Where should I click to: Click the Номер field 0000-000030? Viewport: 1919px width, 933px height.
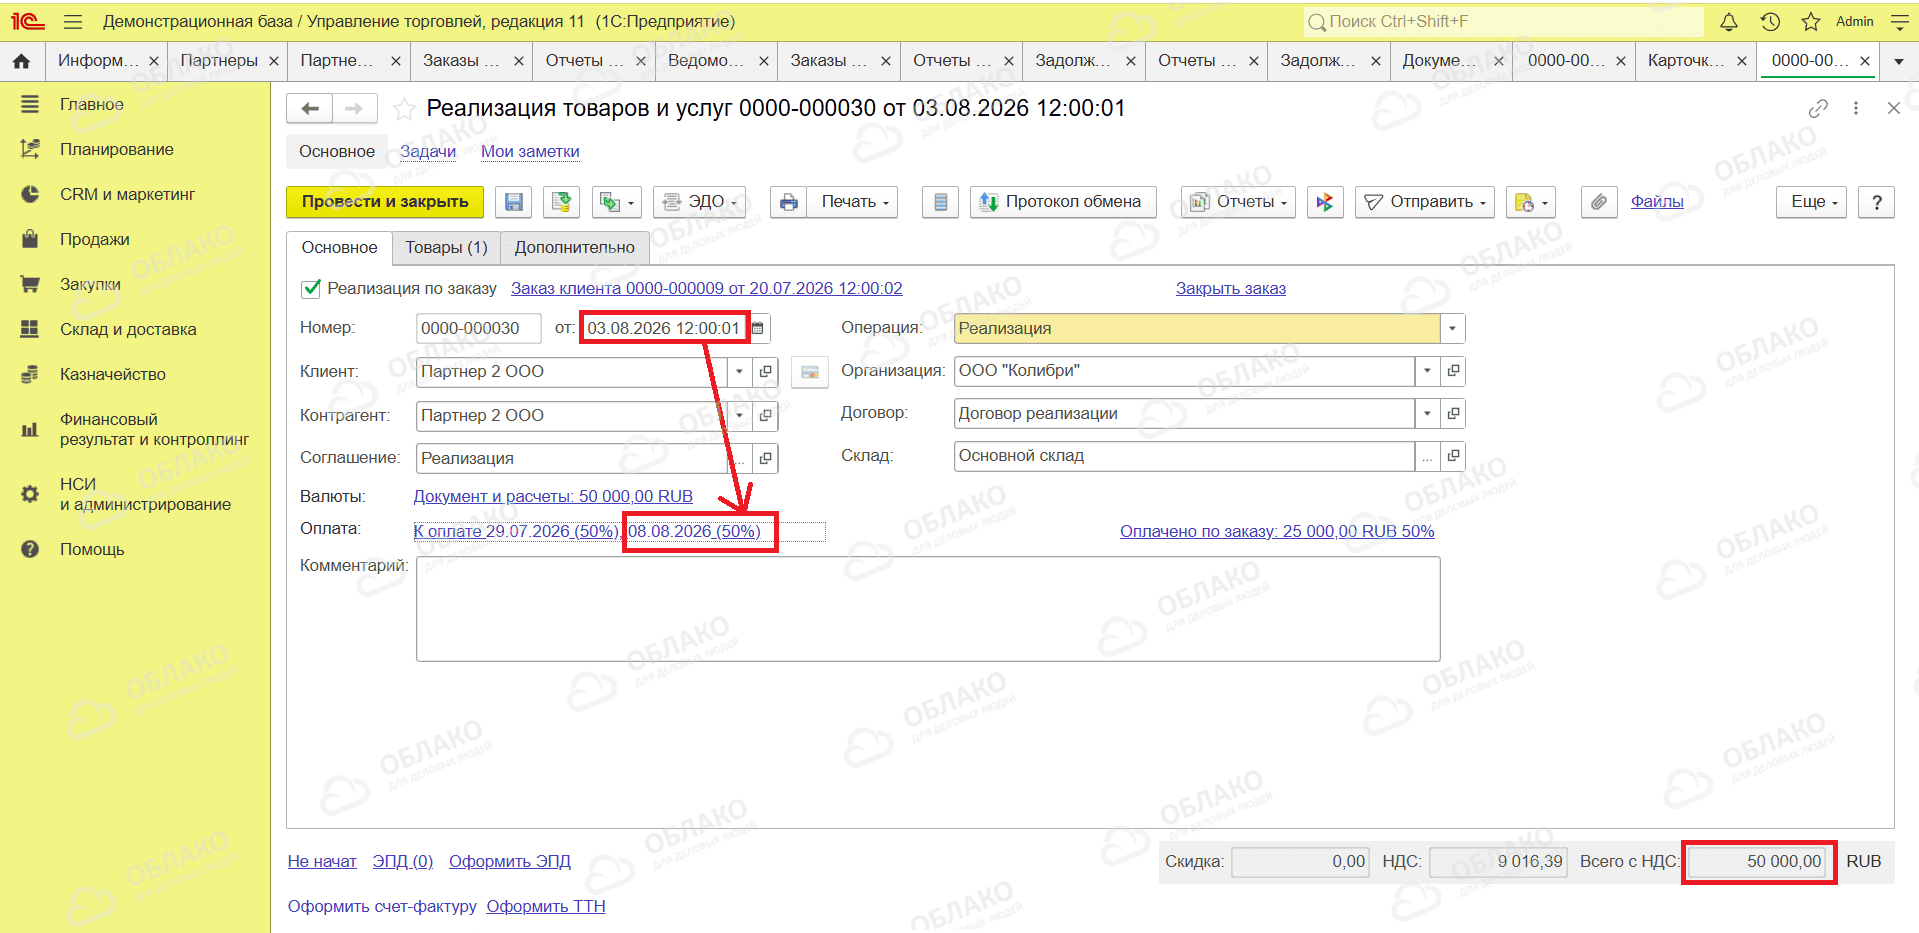[x=478, y=328]
